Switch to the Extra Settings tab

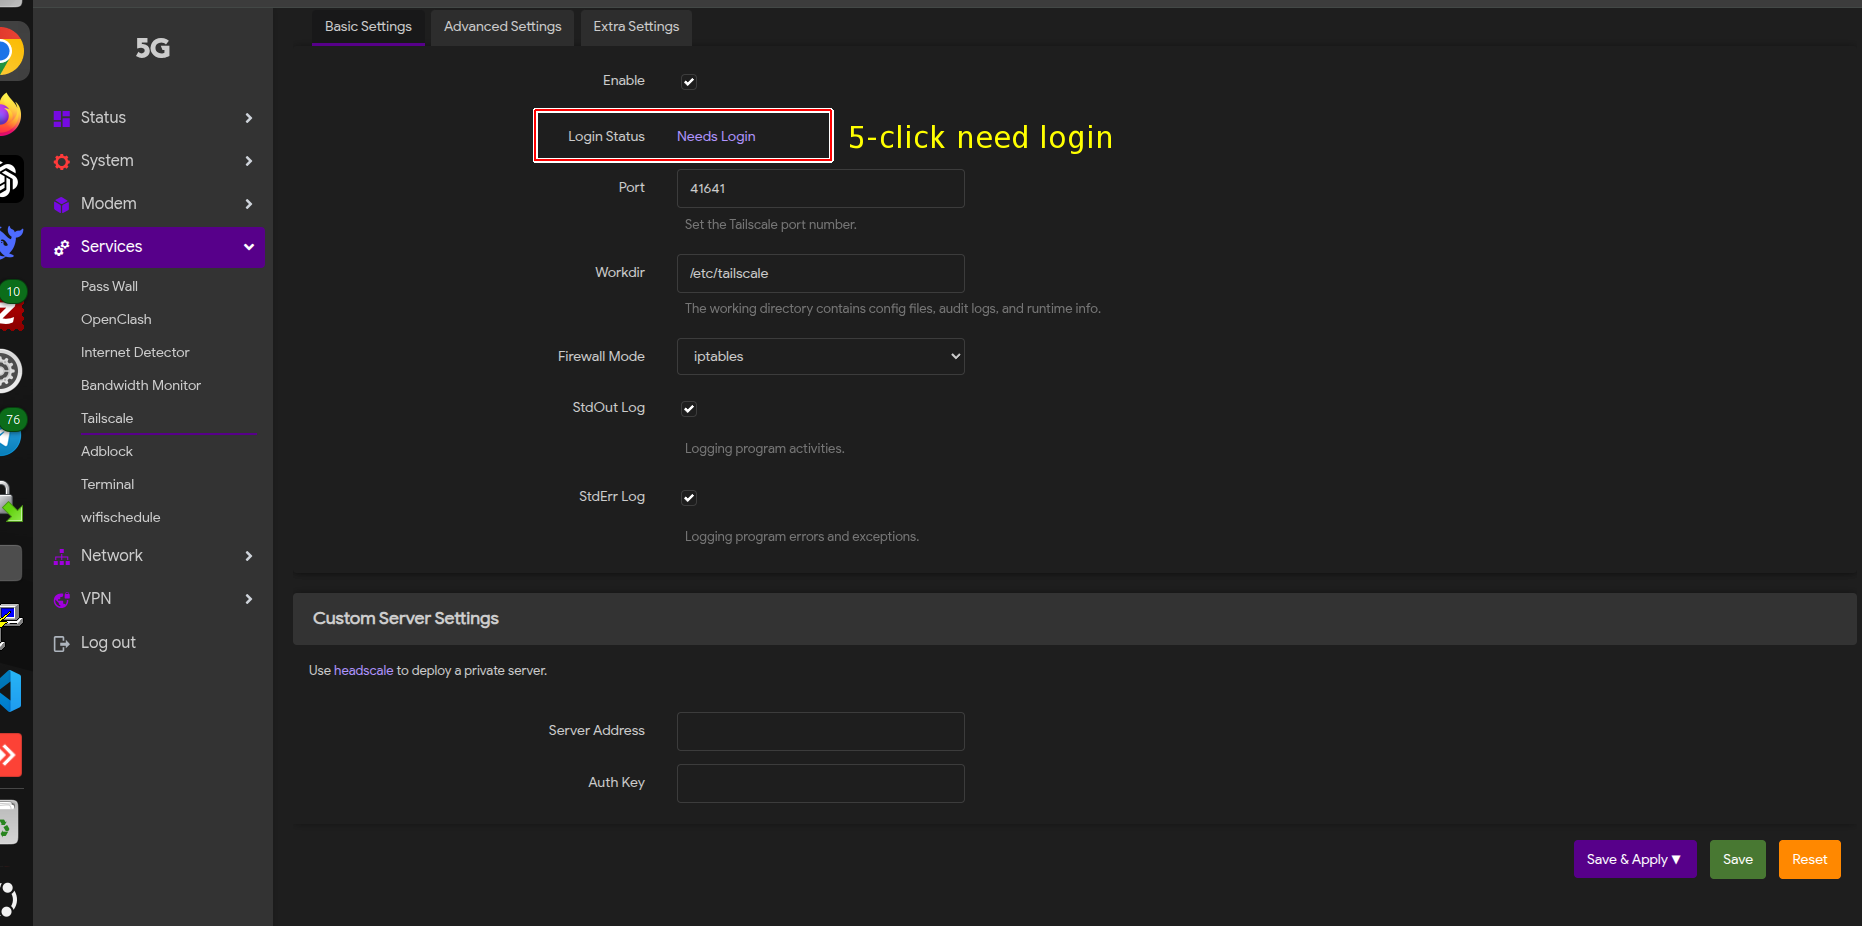tap(636, 27)
